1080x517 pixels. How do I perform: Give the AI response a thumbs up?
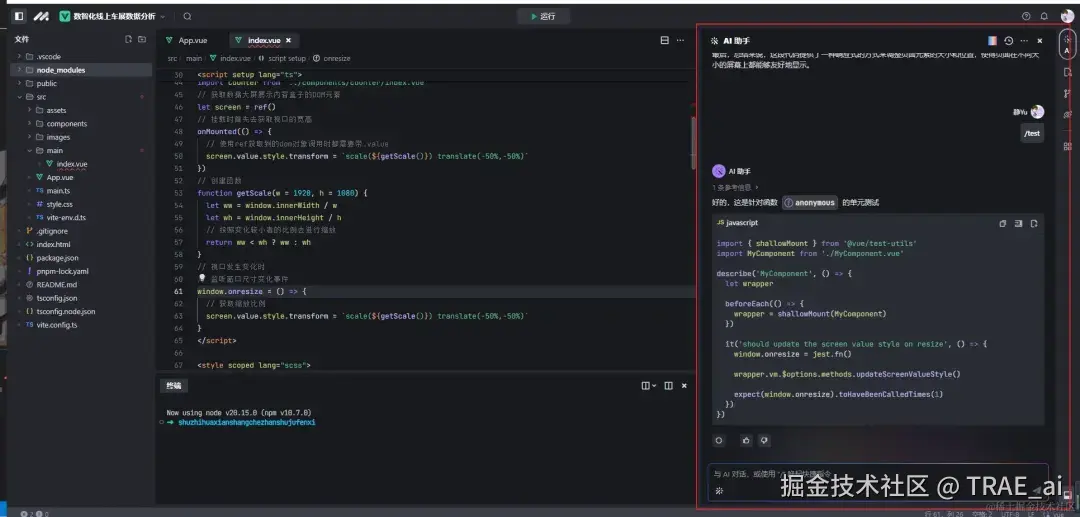(x=746, y=441)
